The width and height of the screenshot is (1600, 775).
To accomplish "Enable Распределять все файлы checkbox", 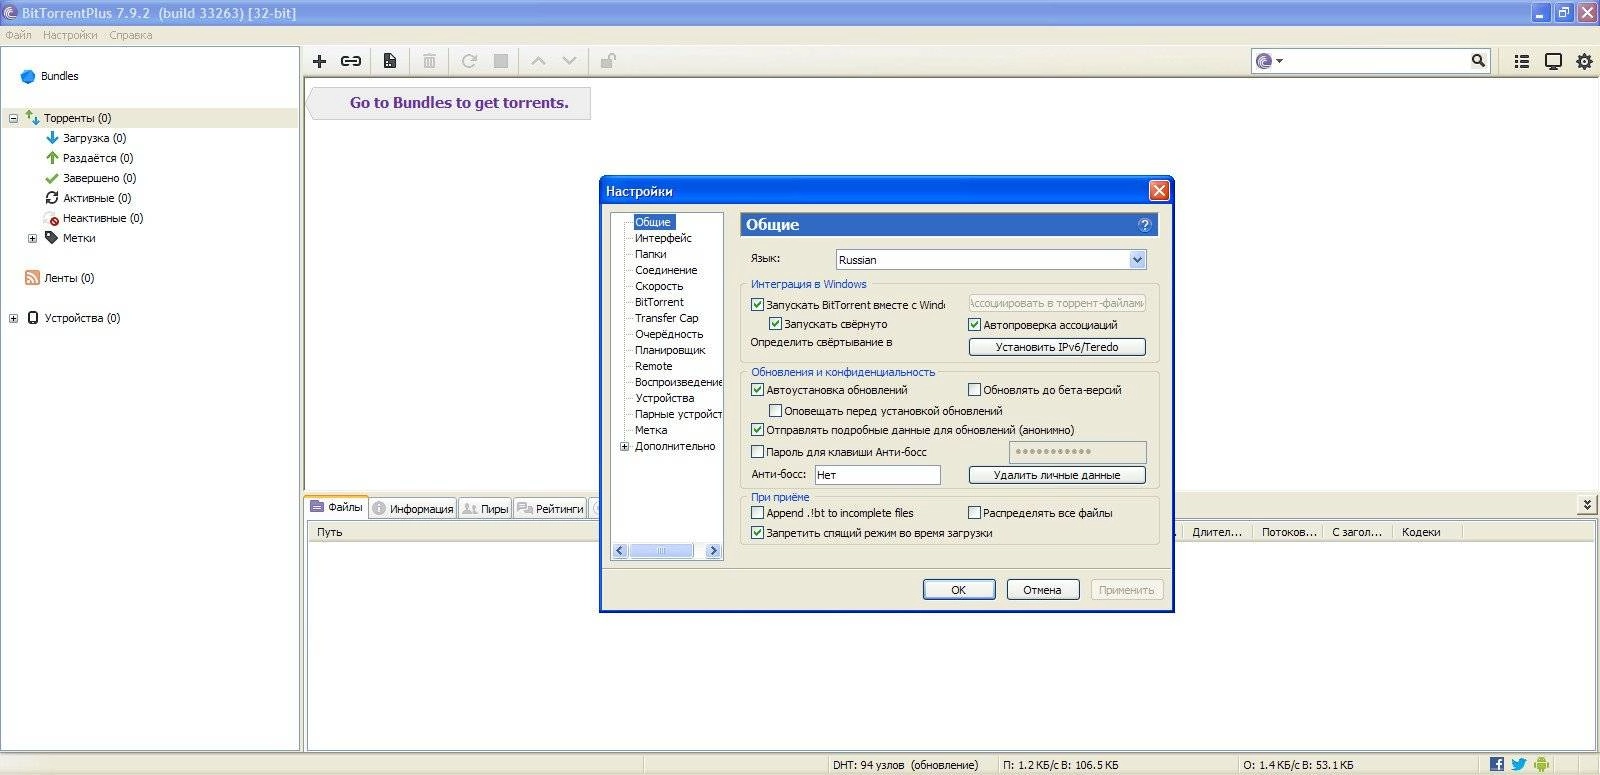I will point(974,513).
